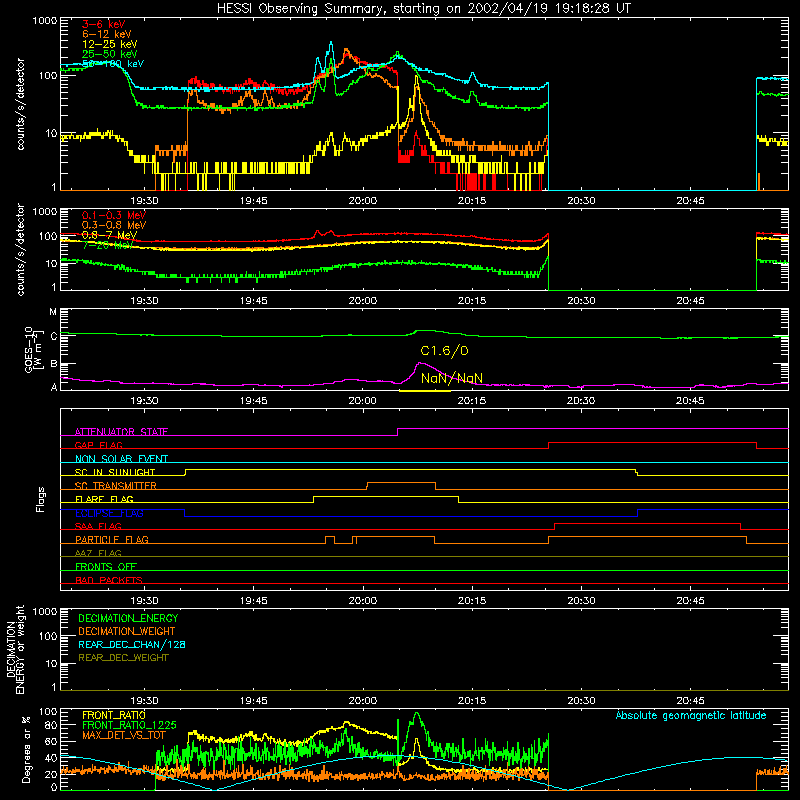Click counts/s/detector axis label of top panel
The width and height of the screenshot is (800, 800).
tap(20, 104)
